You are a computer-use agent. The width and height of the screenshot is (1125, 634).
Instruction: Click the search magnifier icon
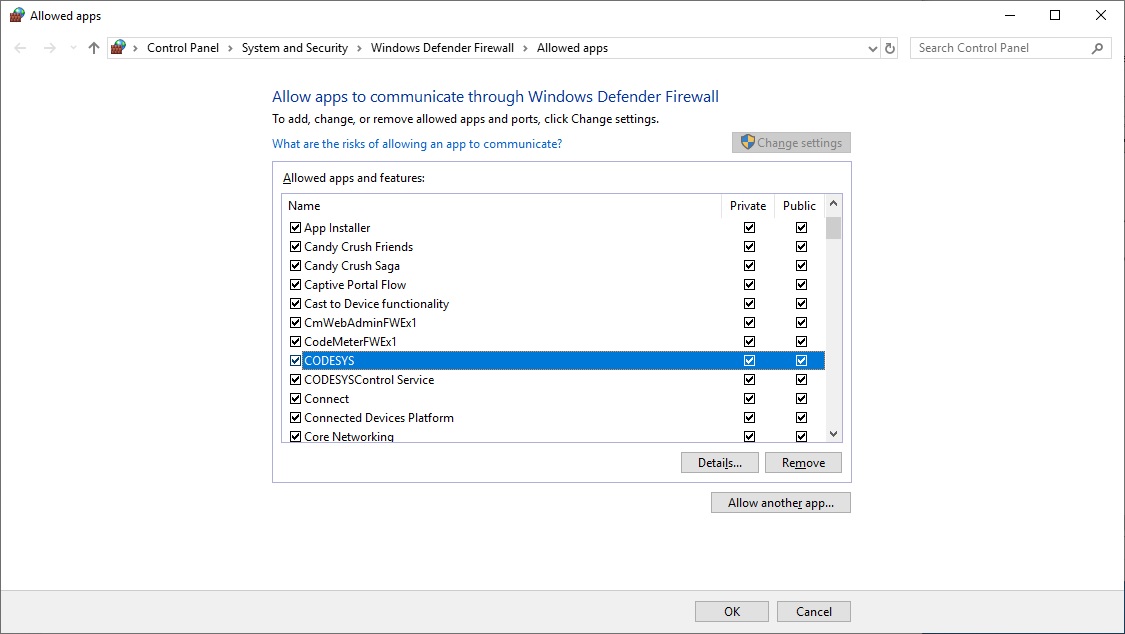pos(1097,48)
